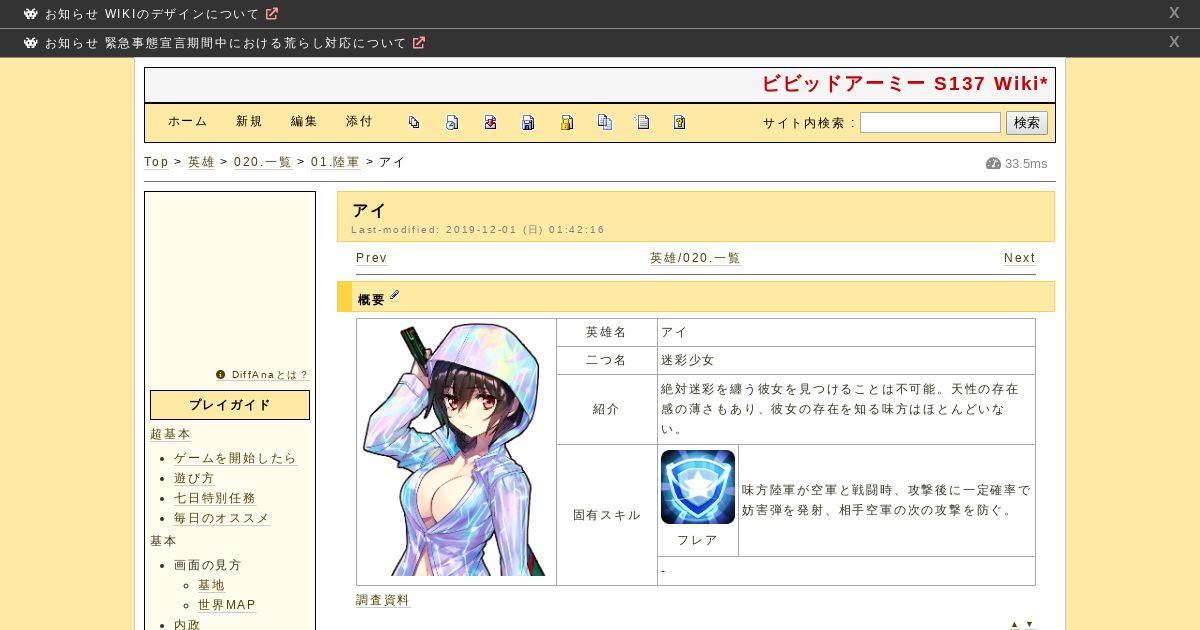Click the 英雄名 table header cell
This screenshot has height=630, width=1200.
pos(607,333)
